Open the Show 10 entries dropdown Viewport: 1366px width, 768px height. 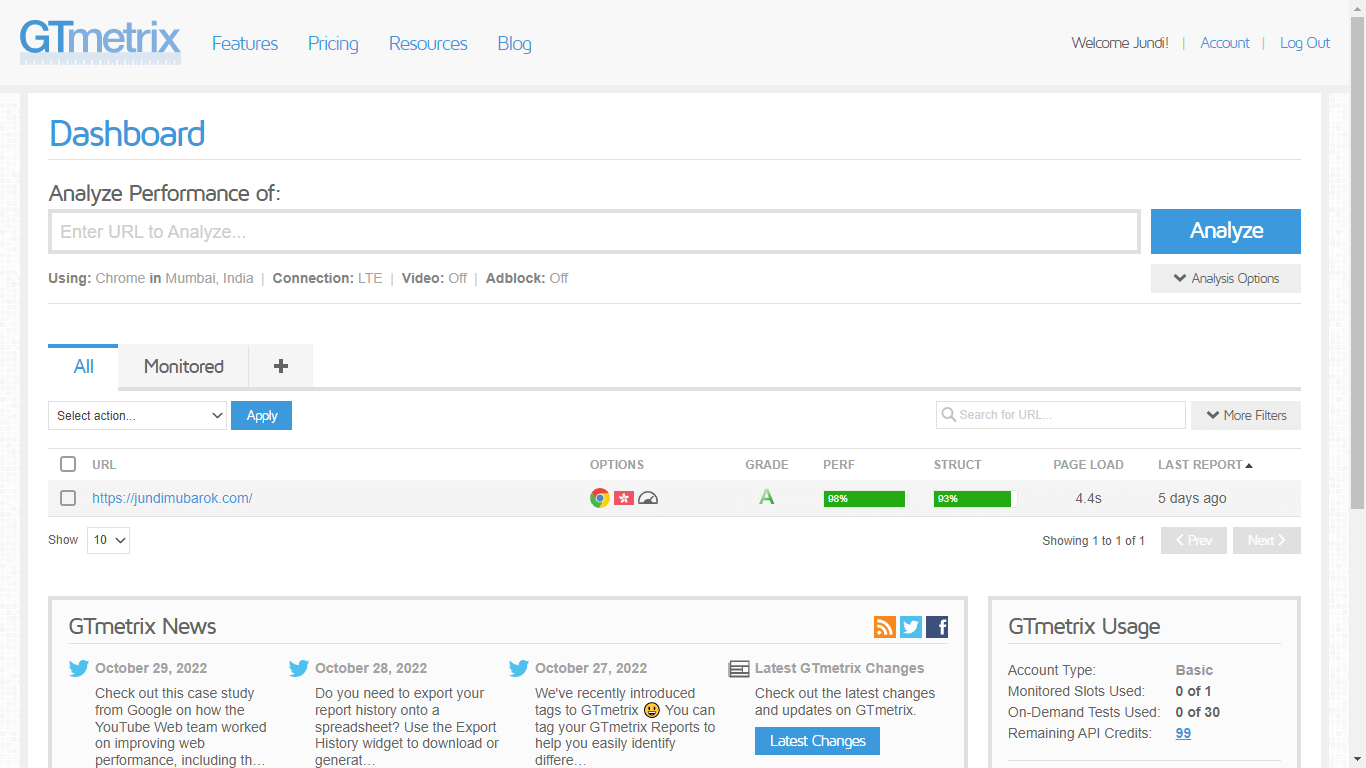(x=108, y=540)
